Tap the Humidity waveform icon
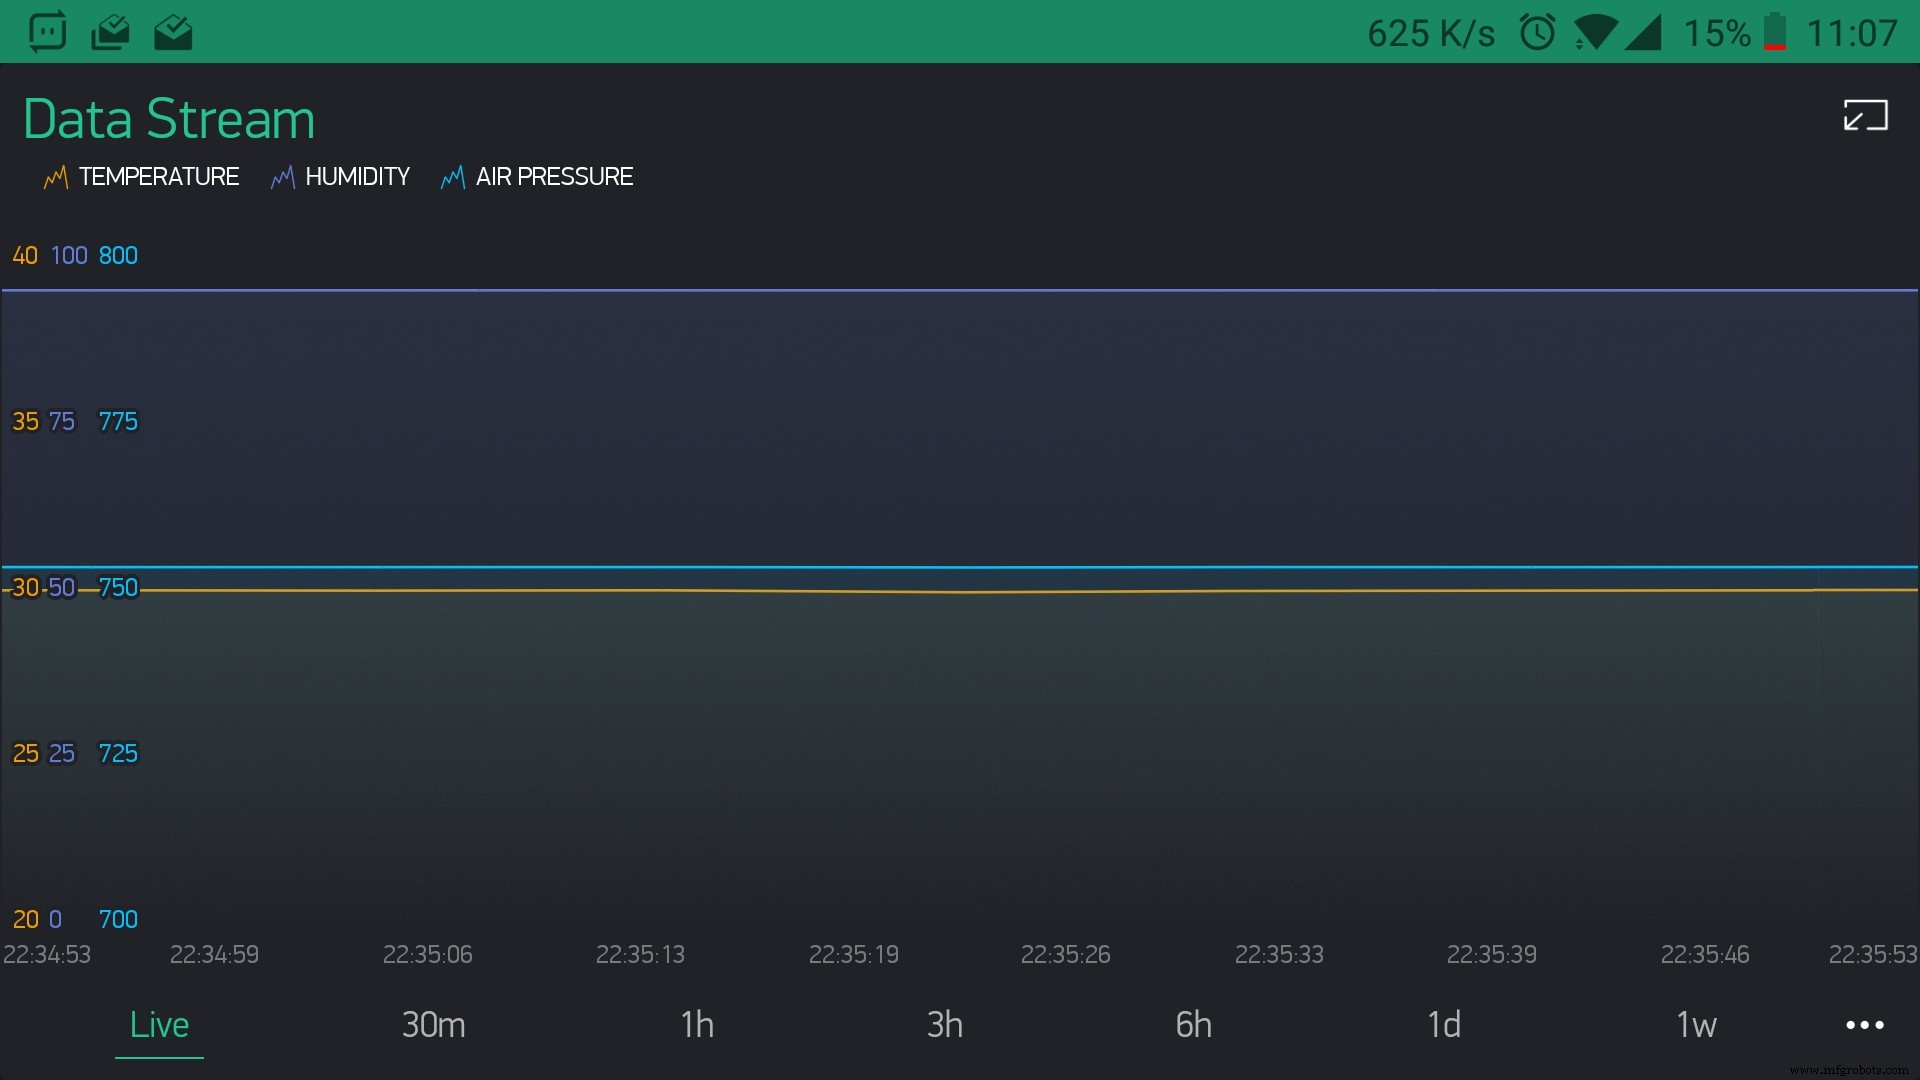 pos(282,177)
